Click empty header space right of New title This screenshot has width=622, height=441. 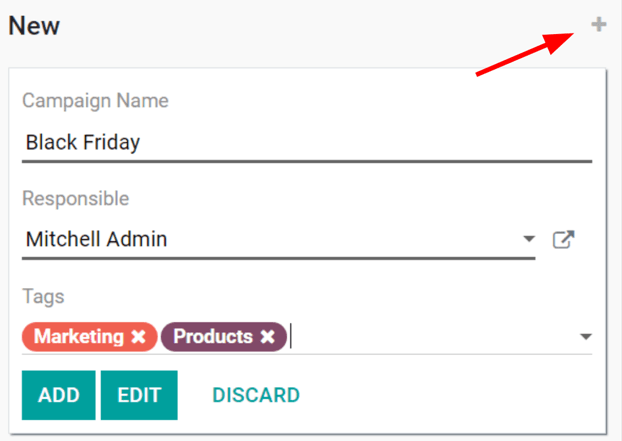pyautogui.click(x=300, y=26)
